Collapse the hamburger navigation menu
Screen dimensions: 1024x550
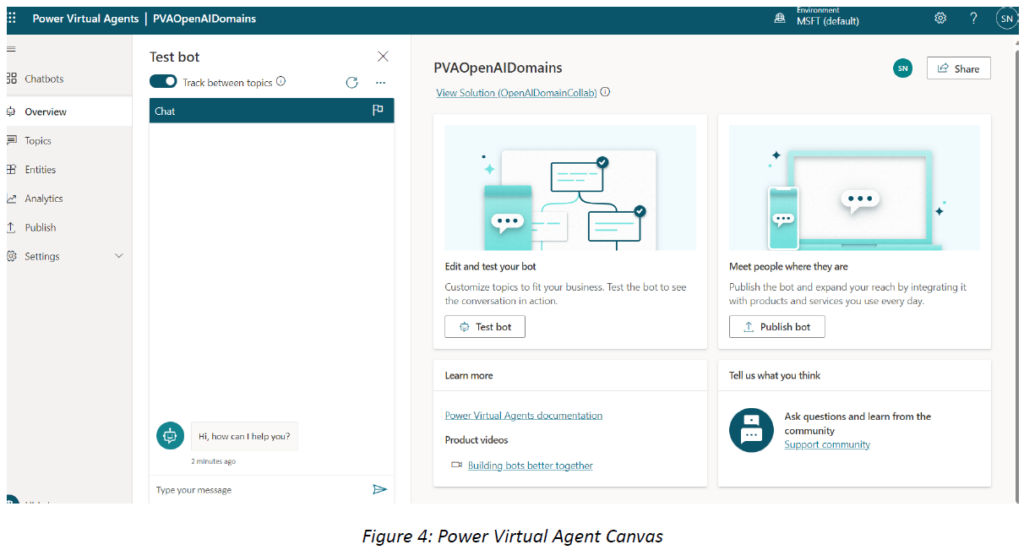pyautogui.click(x=11, y=49)
